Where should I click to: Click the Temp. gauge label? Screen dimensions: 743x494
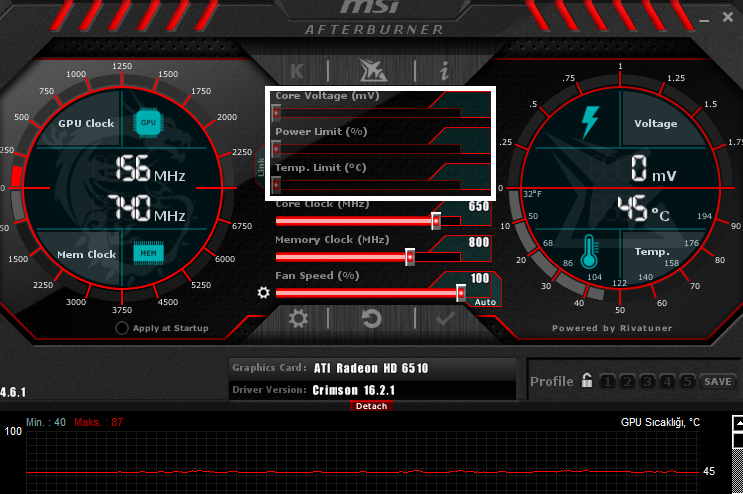(652, 251)
